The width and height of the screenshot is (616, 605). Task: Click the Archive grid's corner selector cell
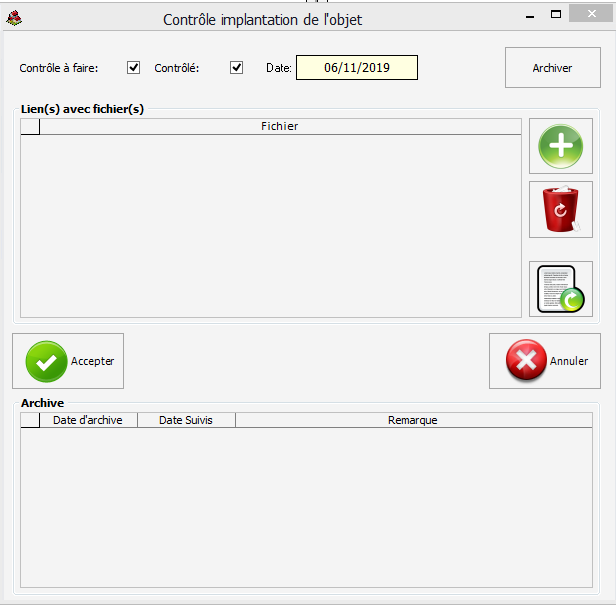[30, 420]
